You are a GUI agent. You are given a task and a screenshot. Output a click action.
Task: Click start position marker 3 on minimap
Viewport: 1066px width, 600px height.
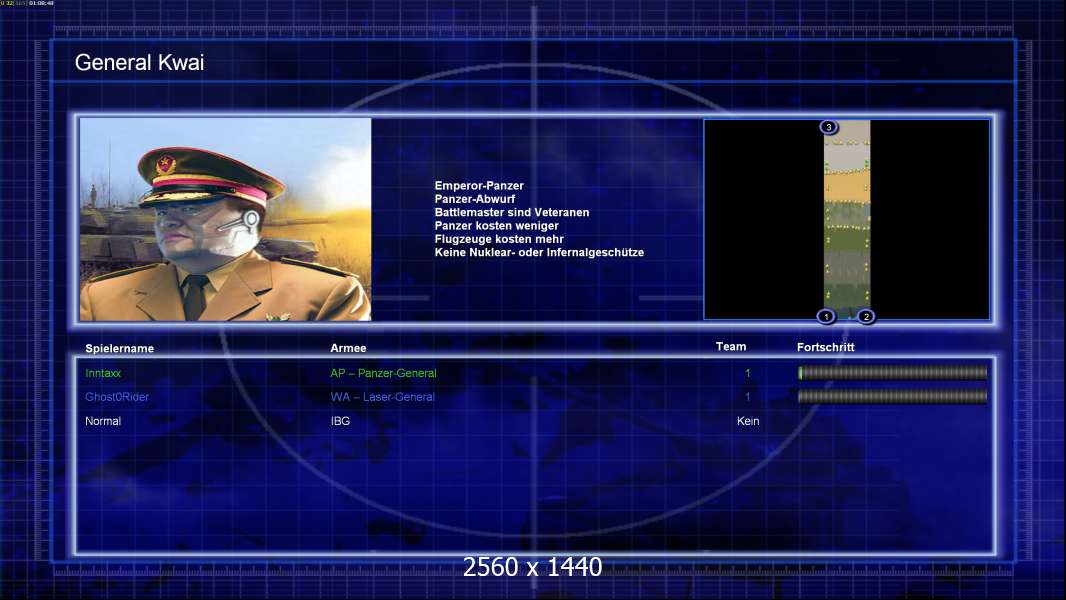coord(828,127)
